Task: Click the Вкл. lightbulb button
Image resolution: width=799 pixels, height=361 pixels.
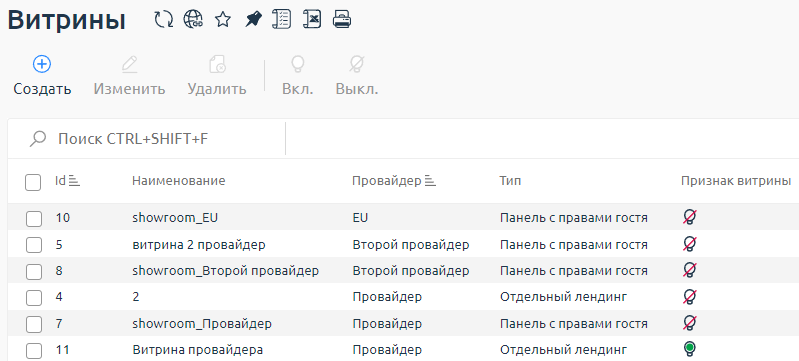Action: pyautogui.click(x=298, y=75)
